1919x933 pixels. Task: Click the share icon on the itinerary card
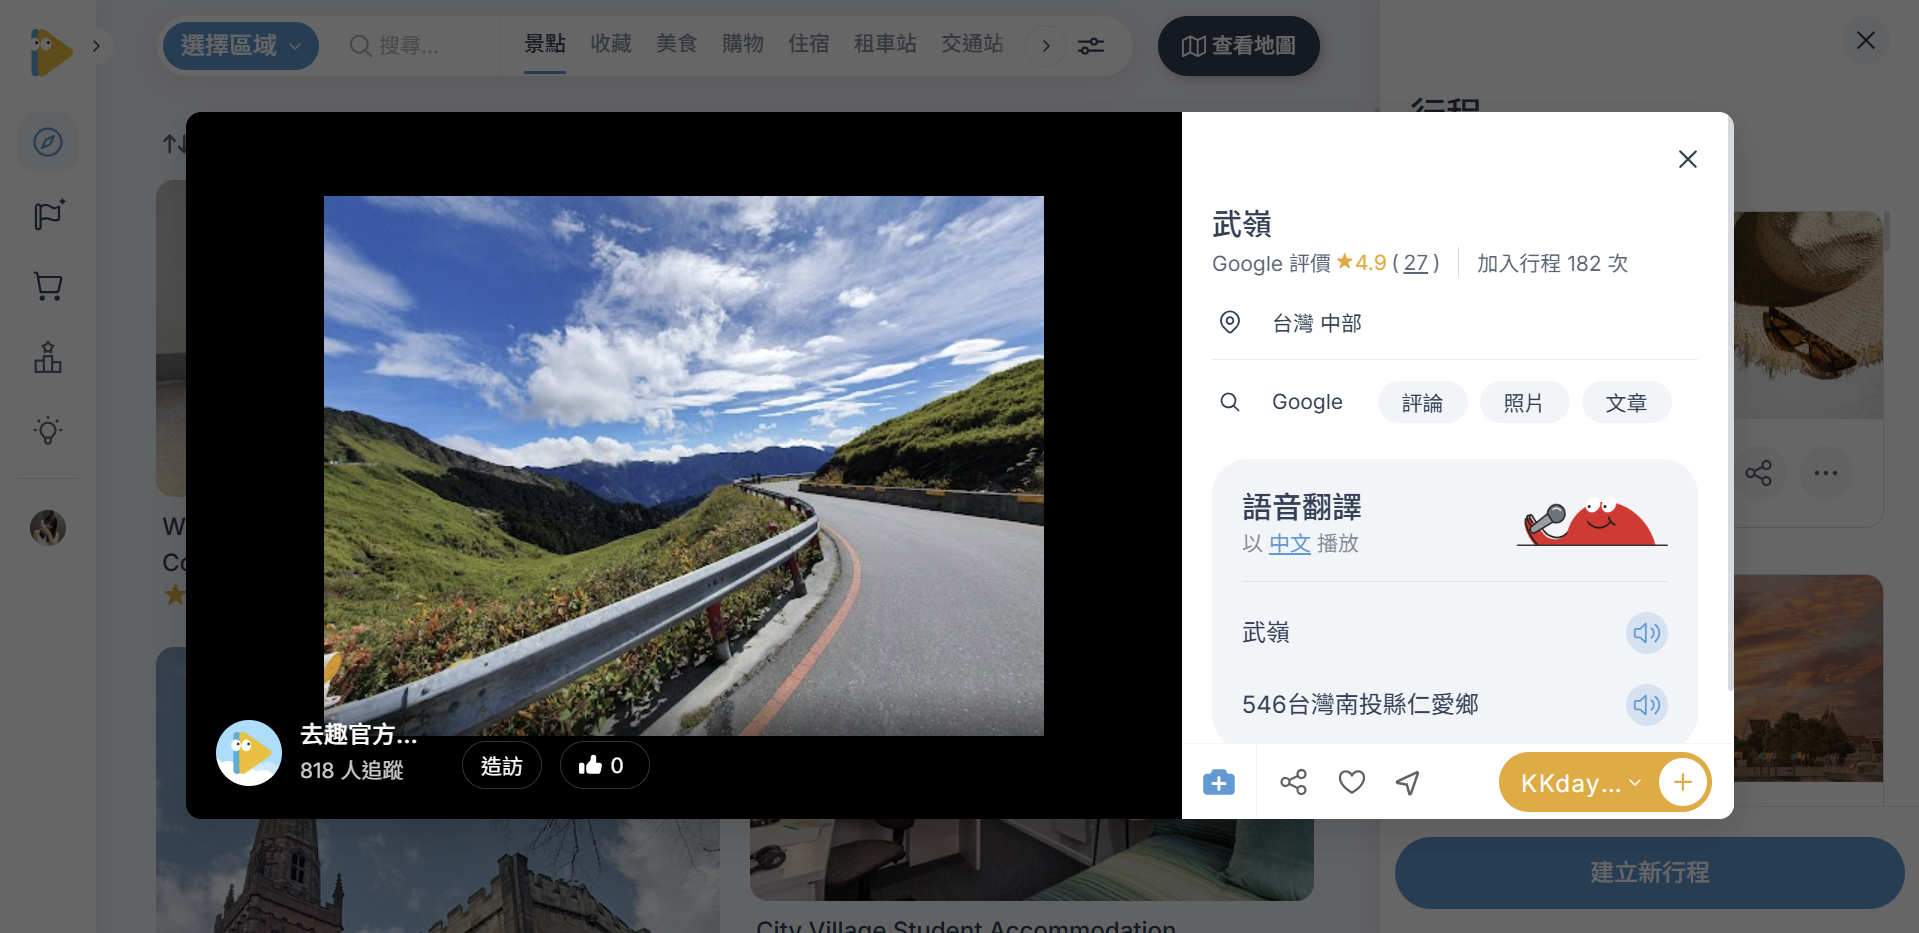[1758, 473]
